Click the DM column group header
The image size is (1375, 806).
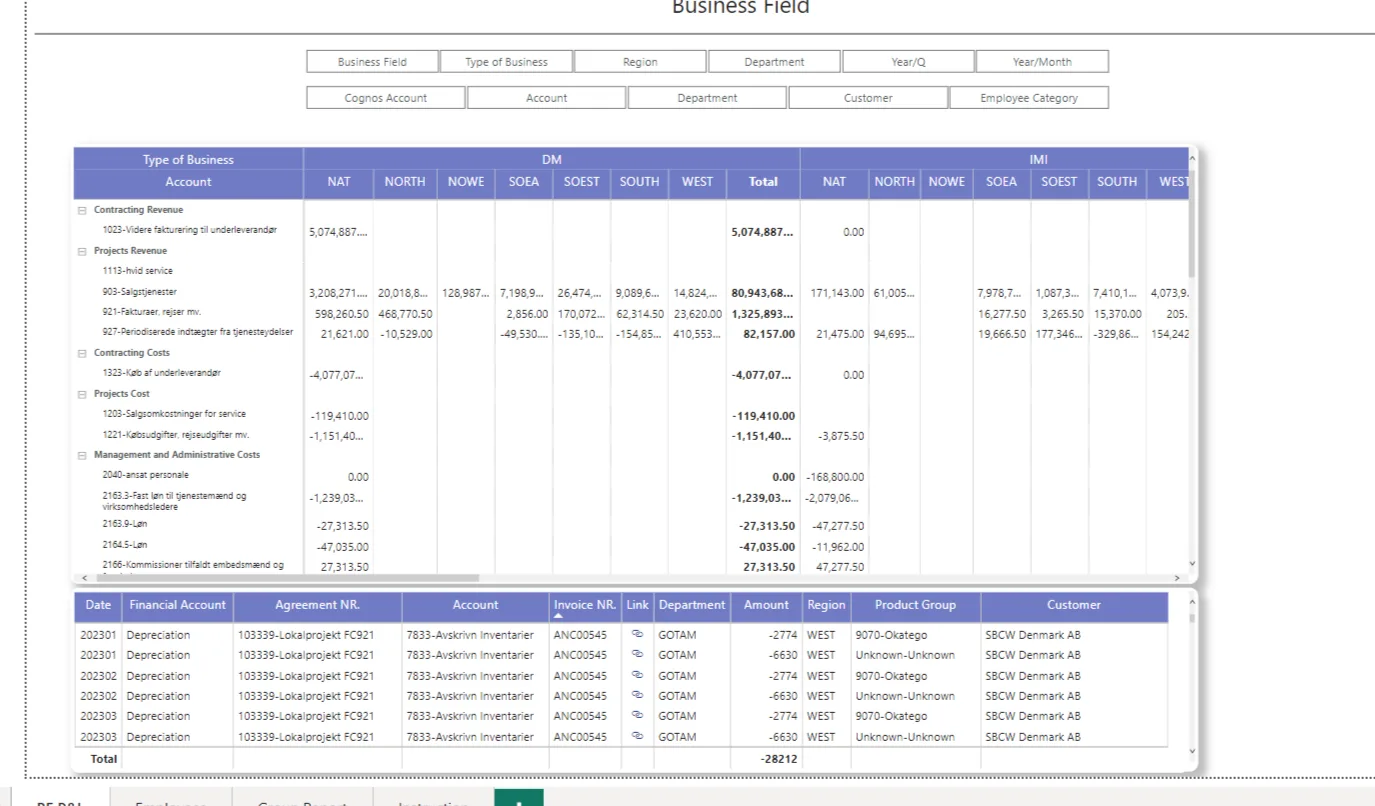552,159
